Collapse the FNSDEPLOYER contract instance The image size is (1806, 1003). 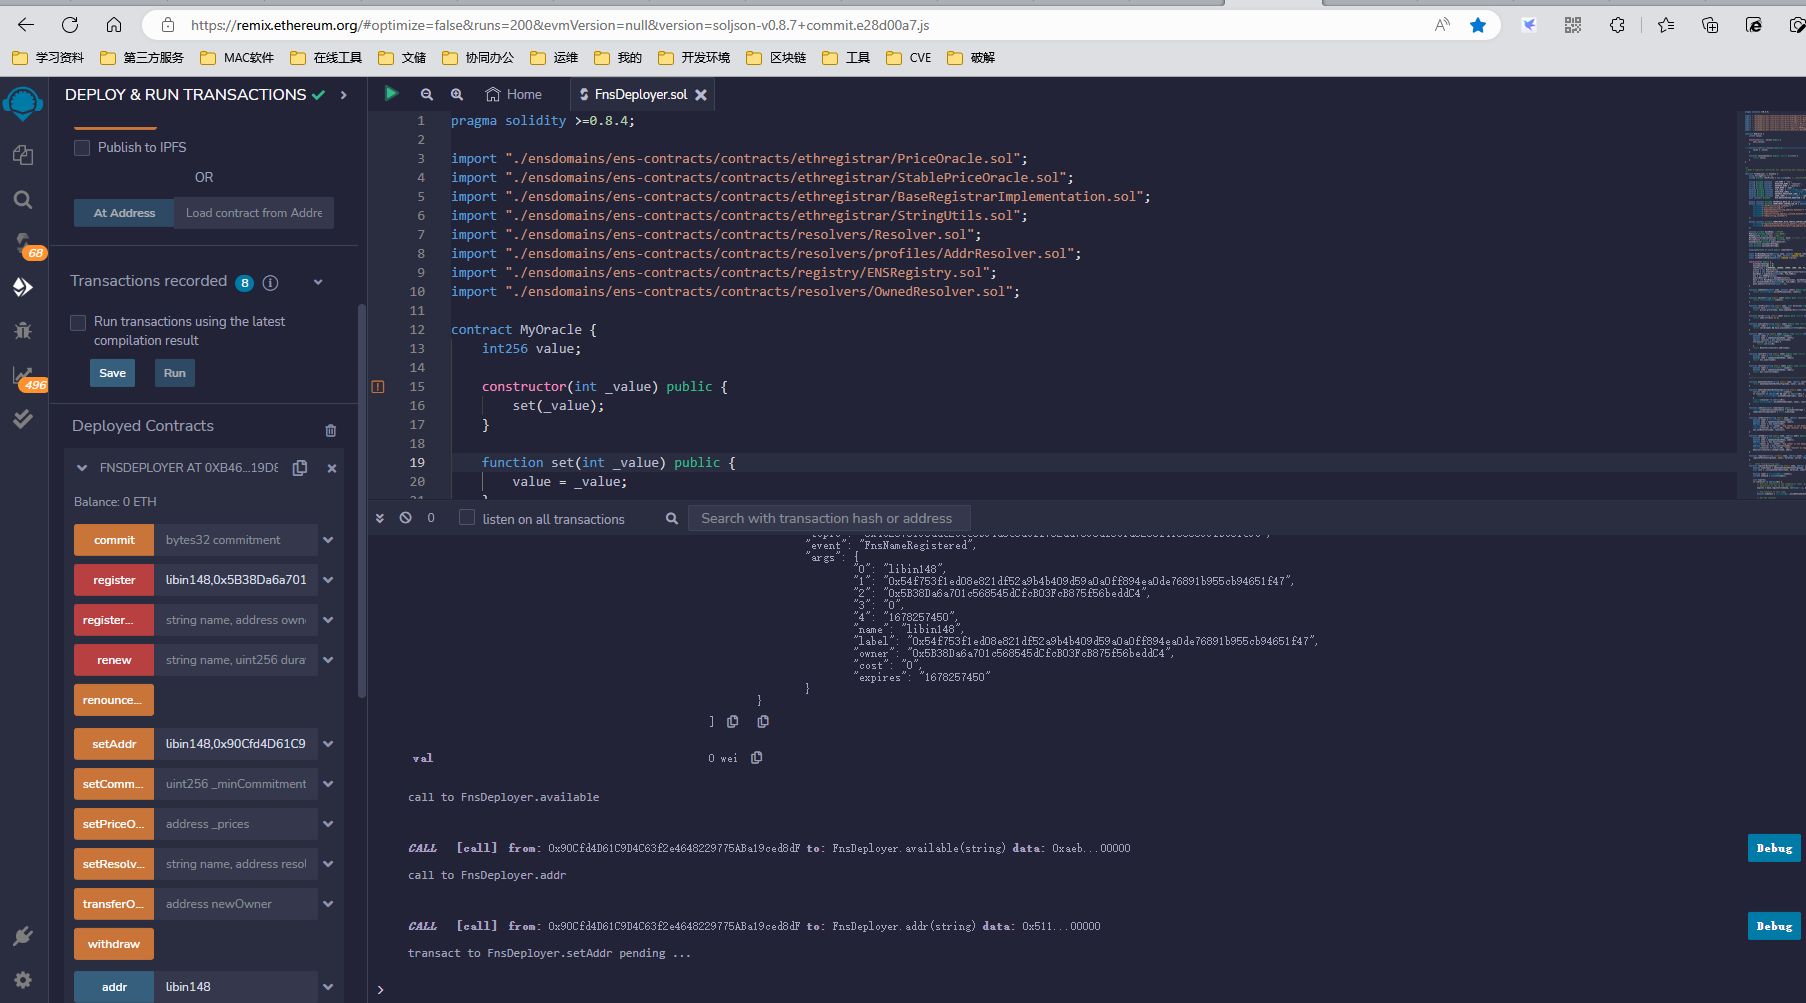coord(82,467)
